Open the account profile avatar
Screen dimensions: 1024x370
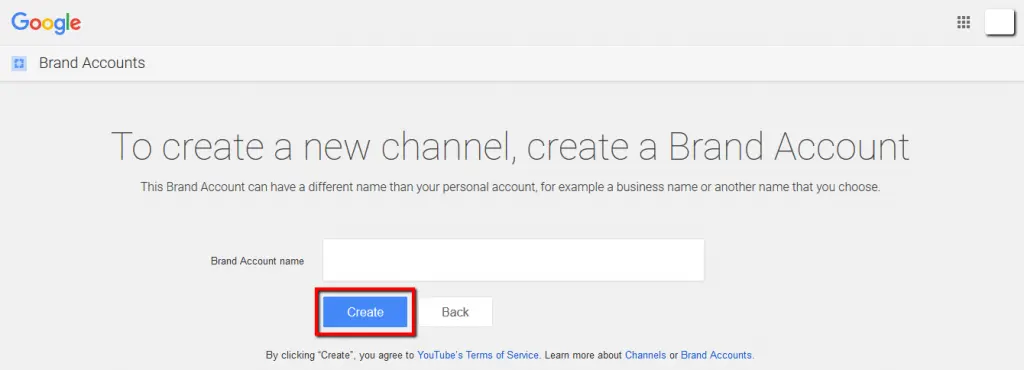[999, 22]
